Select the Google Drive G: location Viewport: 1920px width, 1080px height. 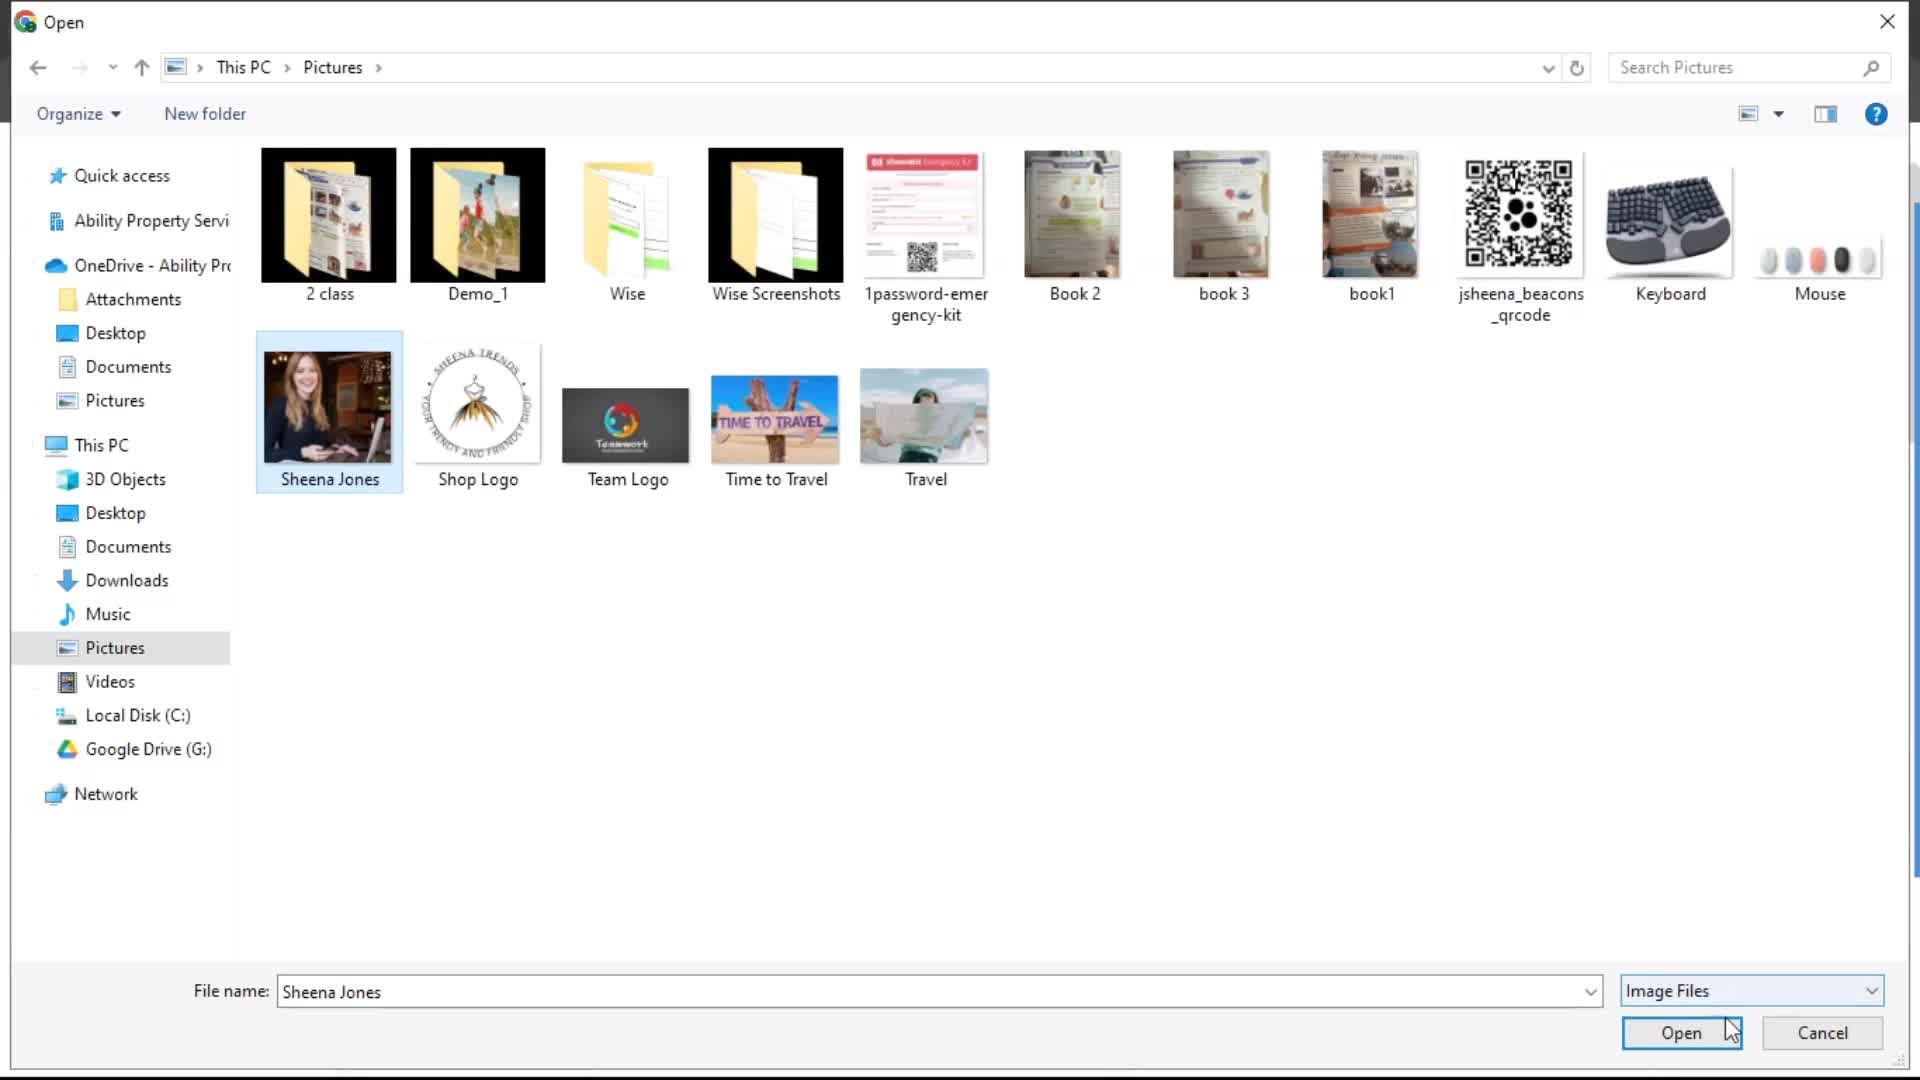click(x=148, y=749)
